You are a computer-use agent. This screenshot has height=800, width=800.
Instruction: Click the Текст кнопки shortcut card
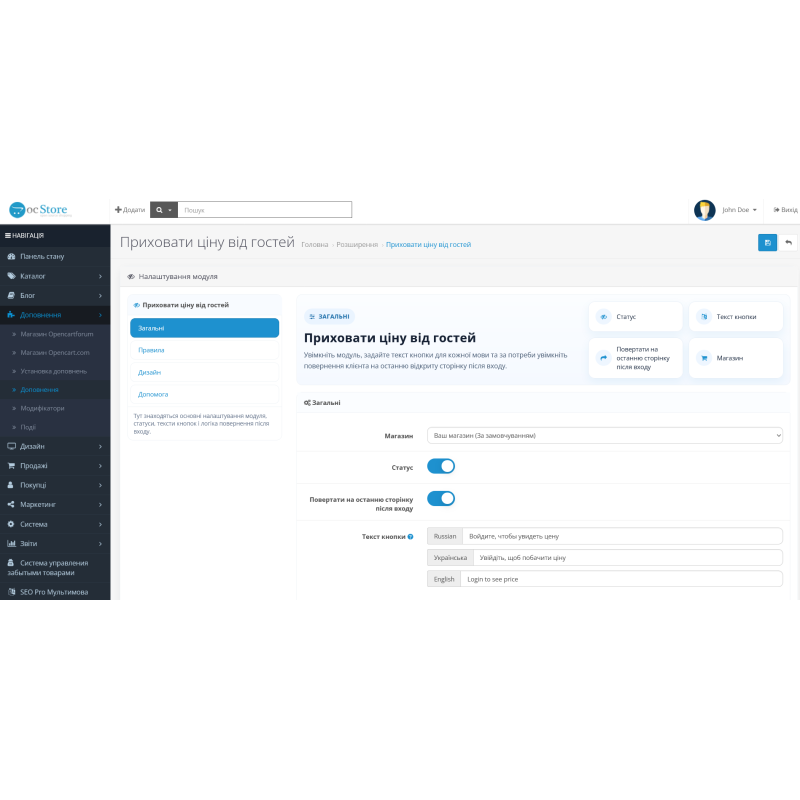click(x=736, y=317)
